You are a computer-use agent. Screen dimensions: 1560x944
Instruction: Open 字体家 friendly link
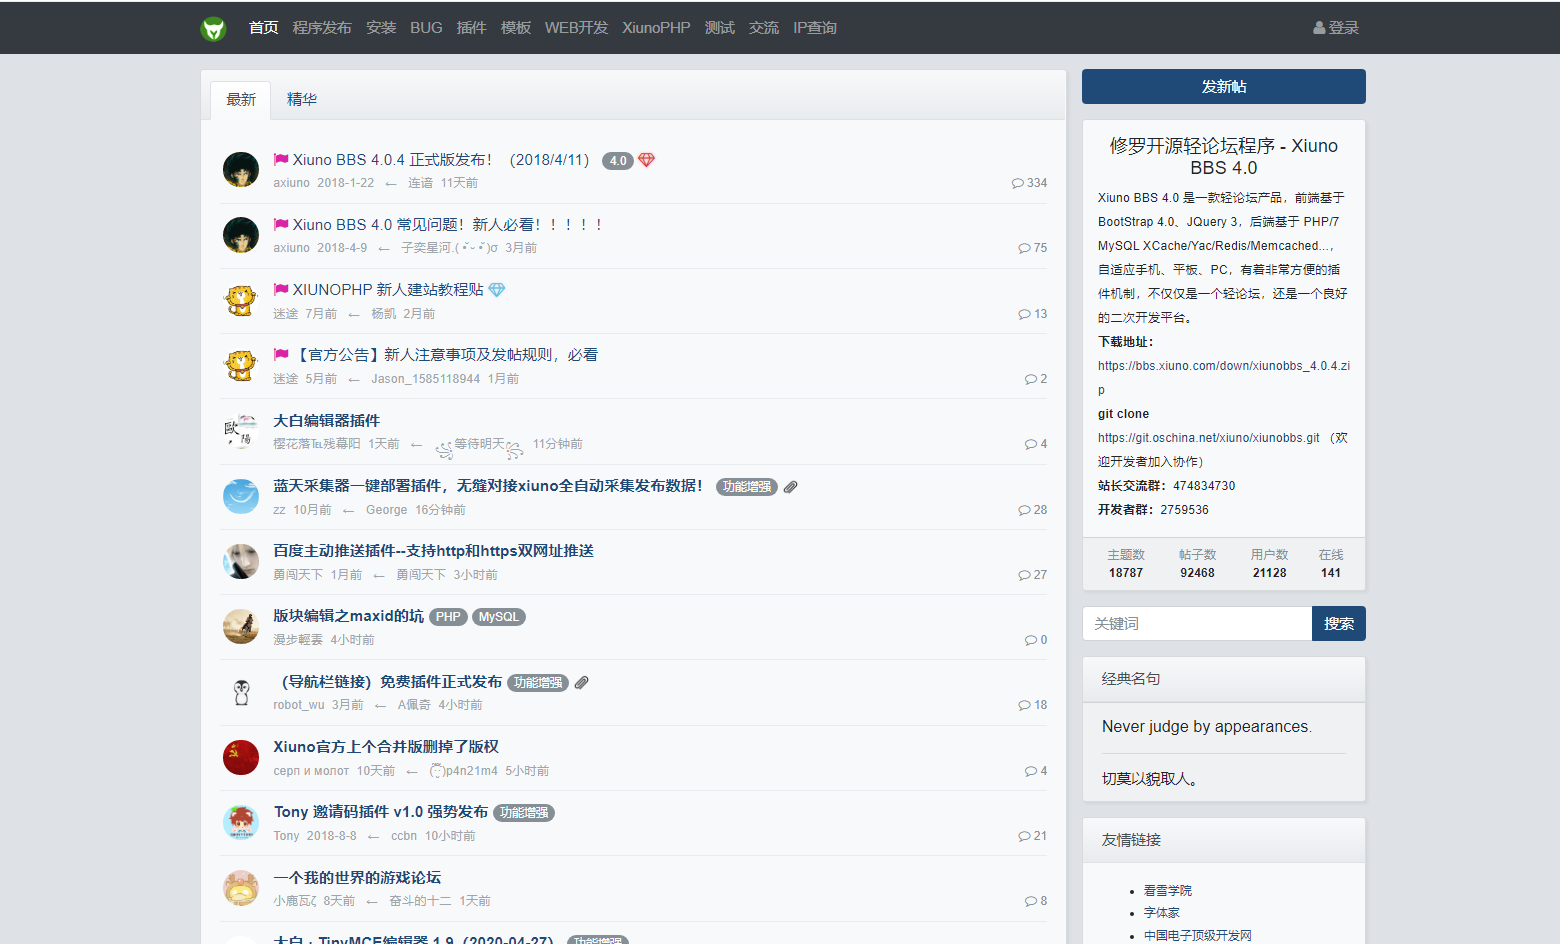pyautogui.click(x=1162, y=913)
